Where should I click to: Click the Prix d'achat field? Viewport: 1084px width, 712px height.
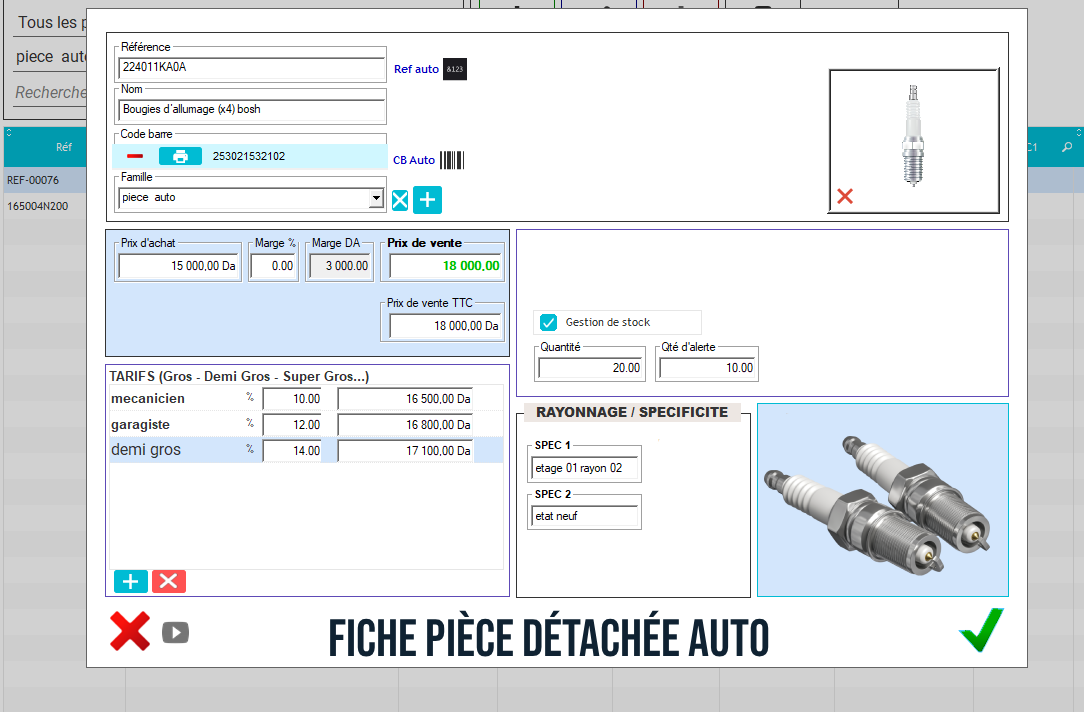click(x=178, y=266)
